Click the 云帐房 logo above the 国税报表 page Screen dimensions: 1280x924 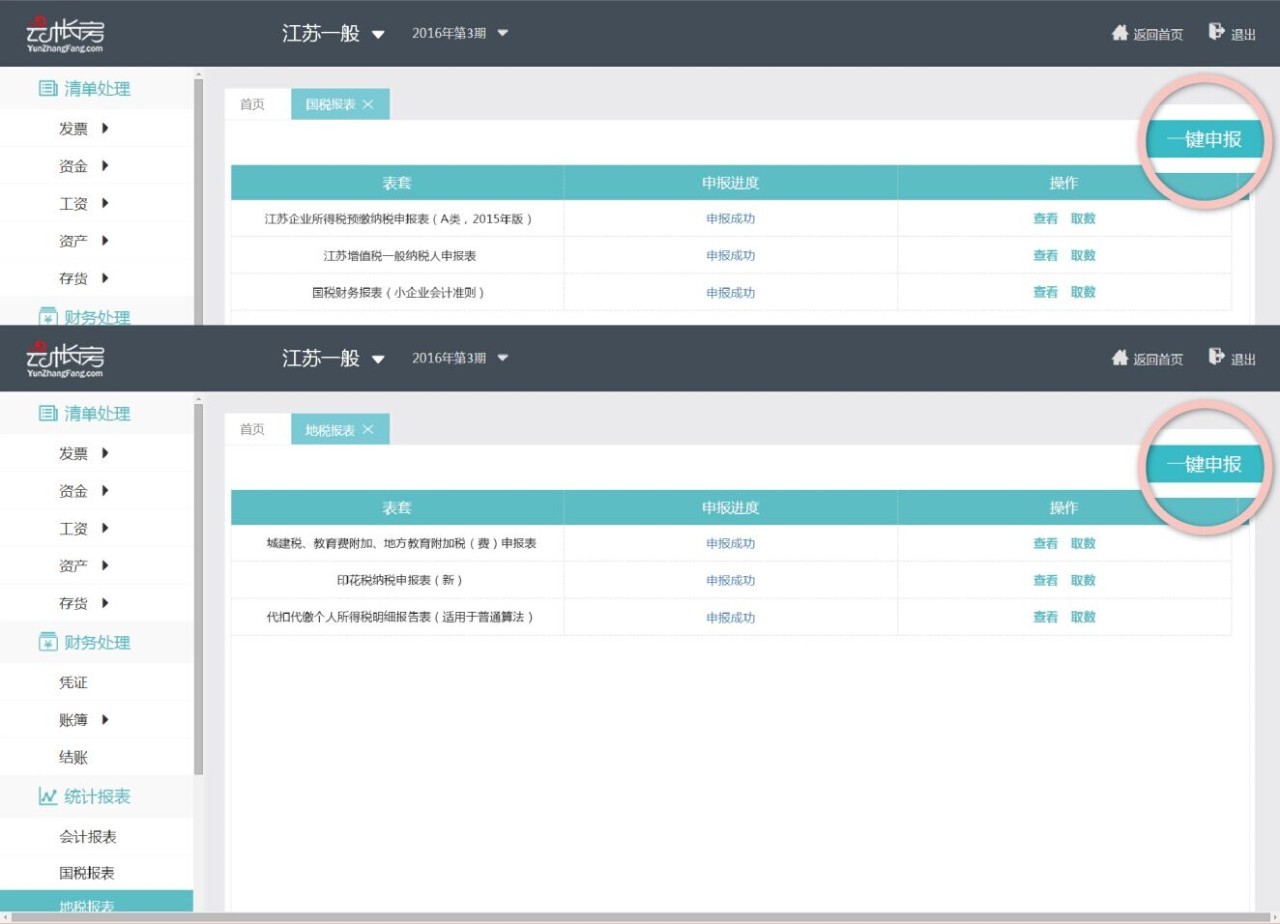[65, 33]
